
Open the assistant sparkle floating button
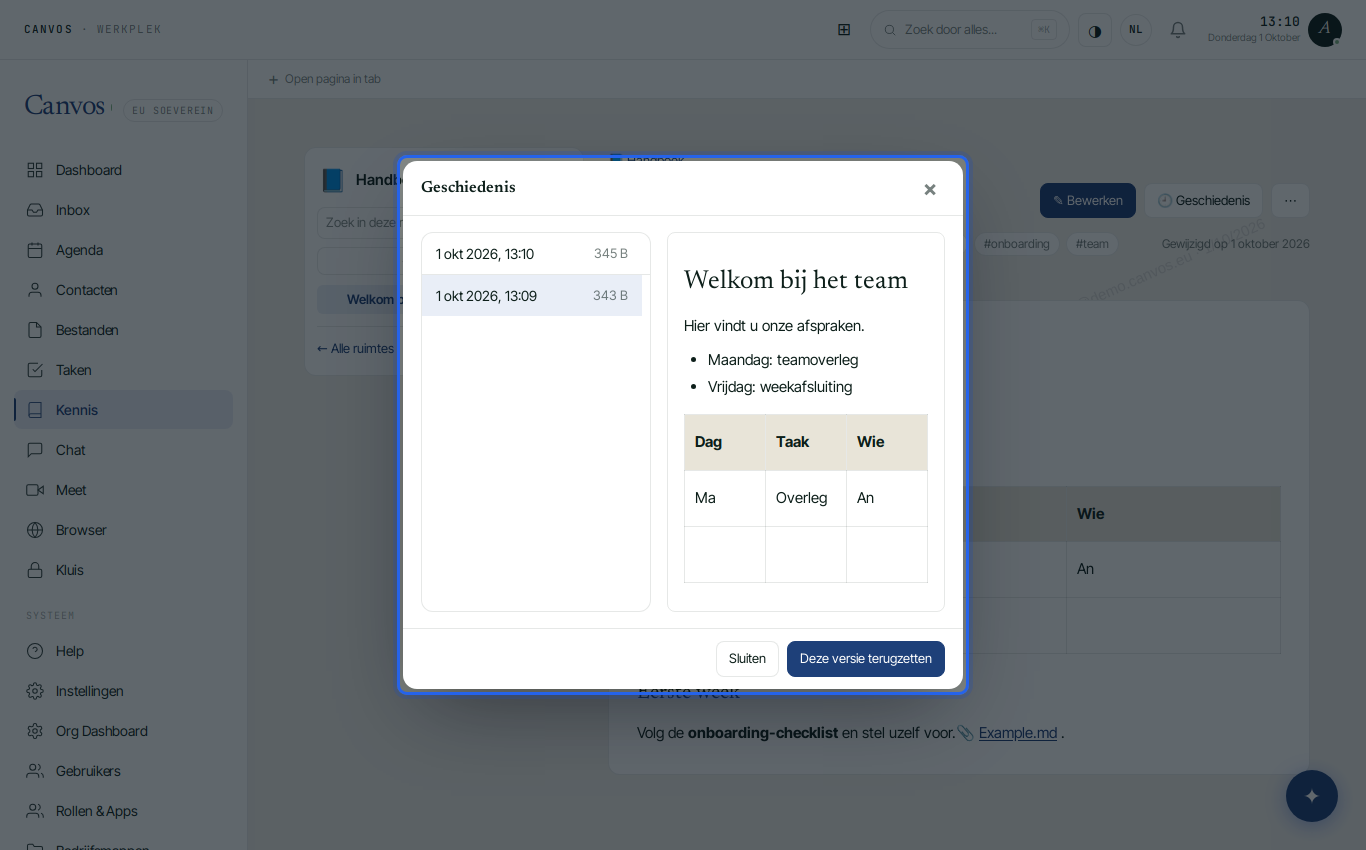[x=1312, y=796]
